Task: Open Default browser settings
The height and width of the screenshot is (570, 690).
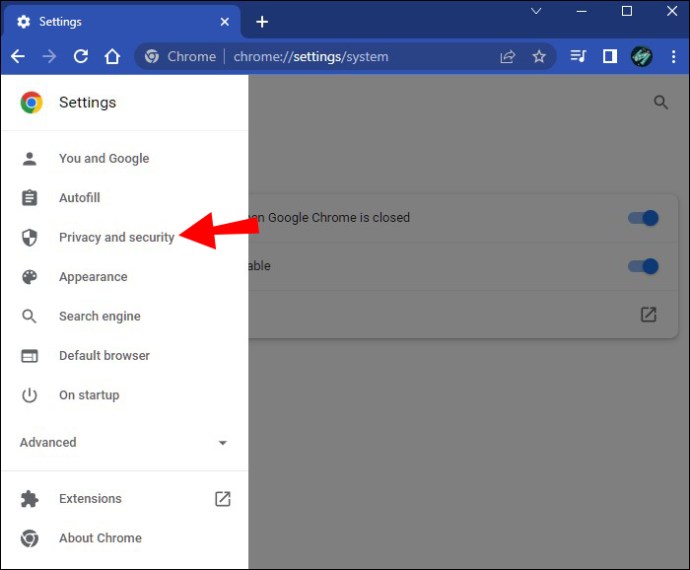Action: 104,356
